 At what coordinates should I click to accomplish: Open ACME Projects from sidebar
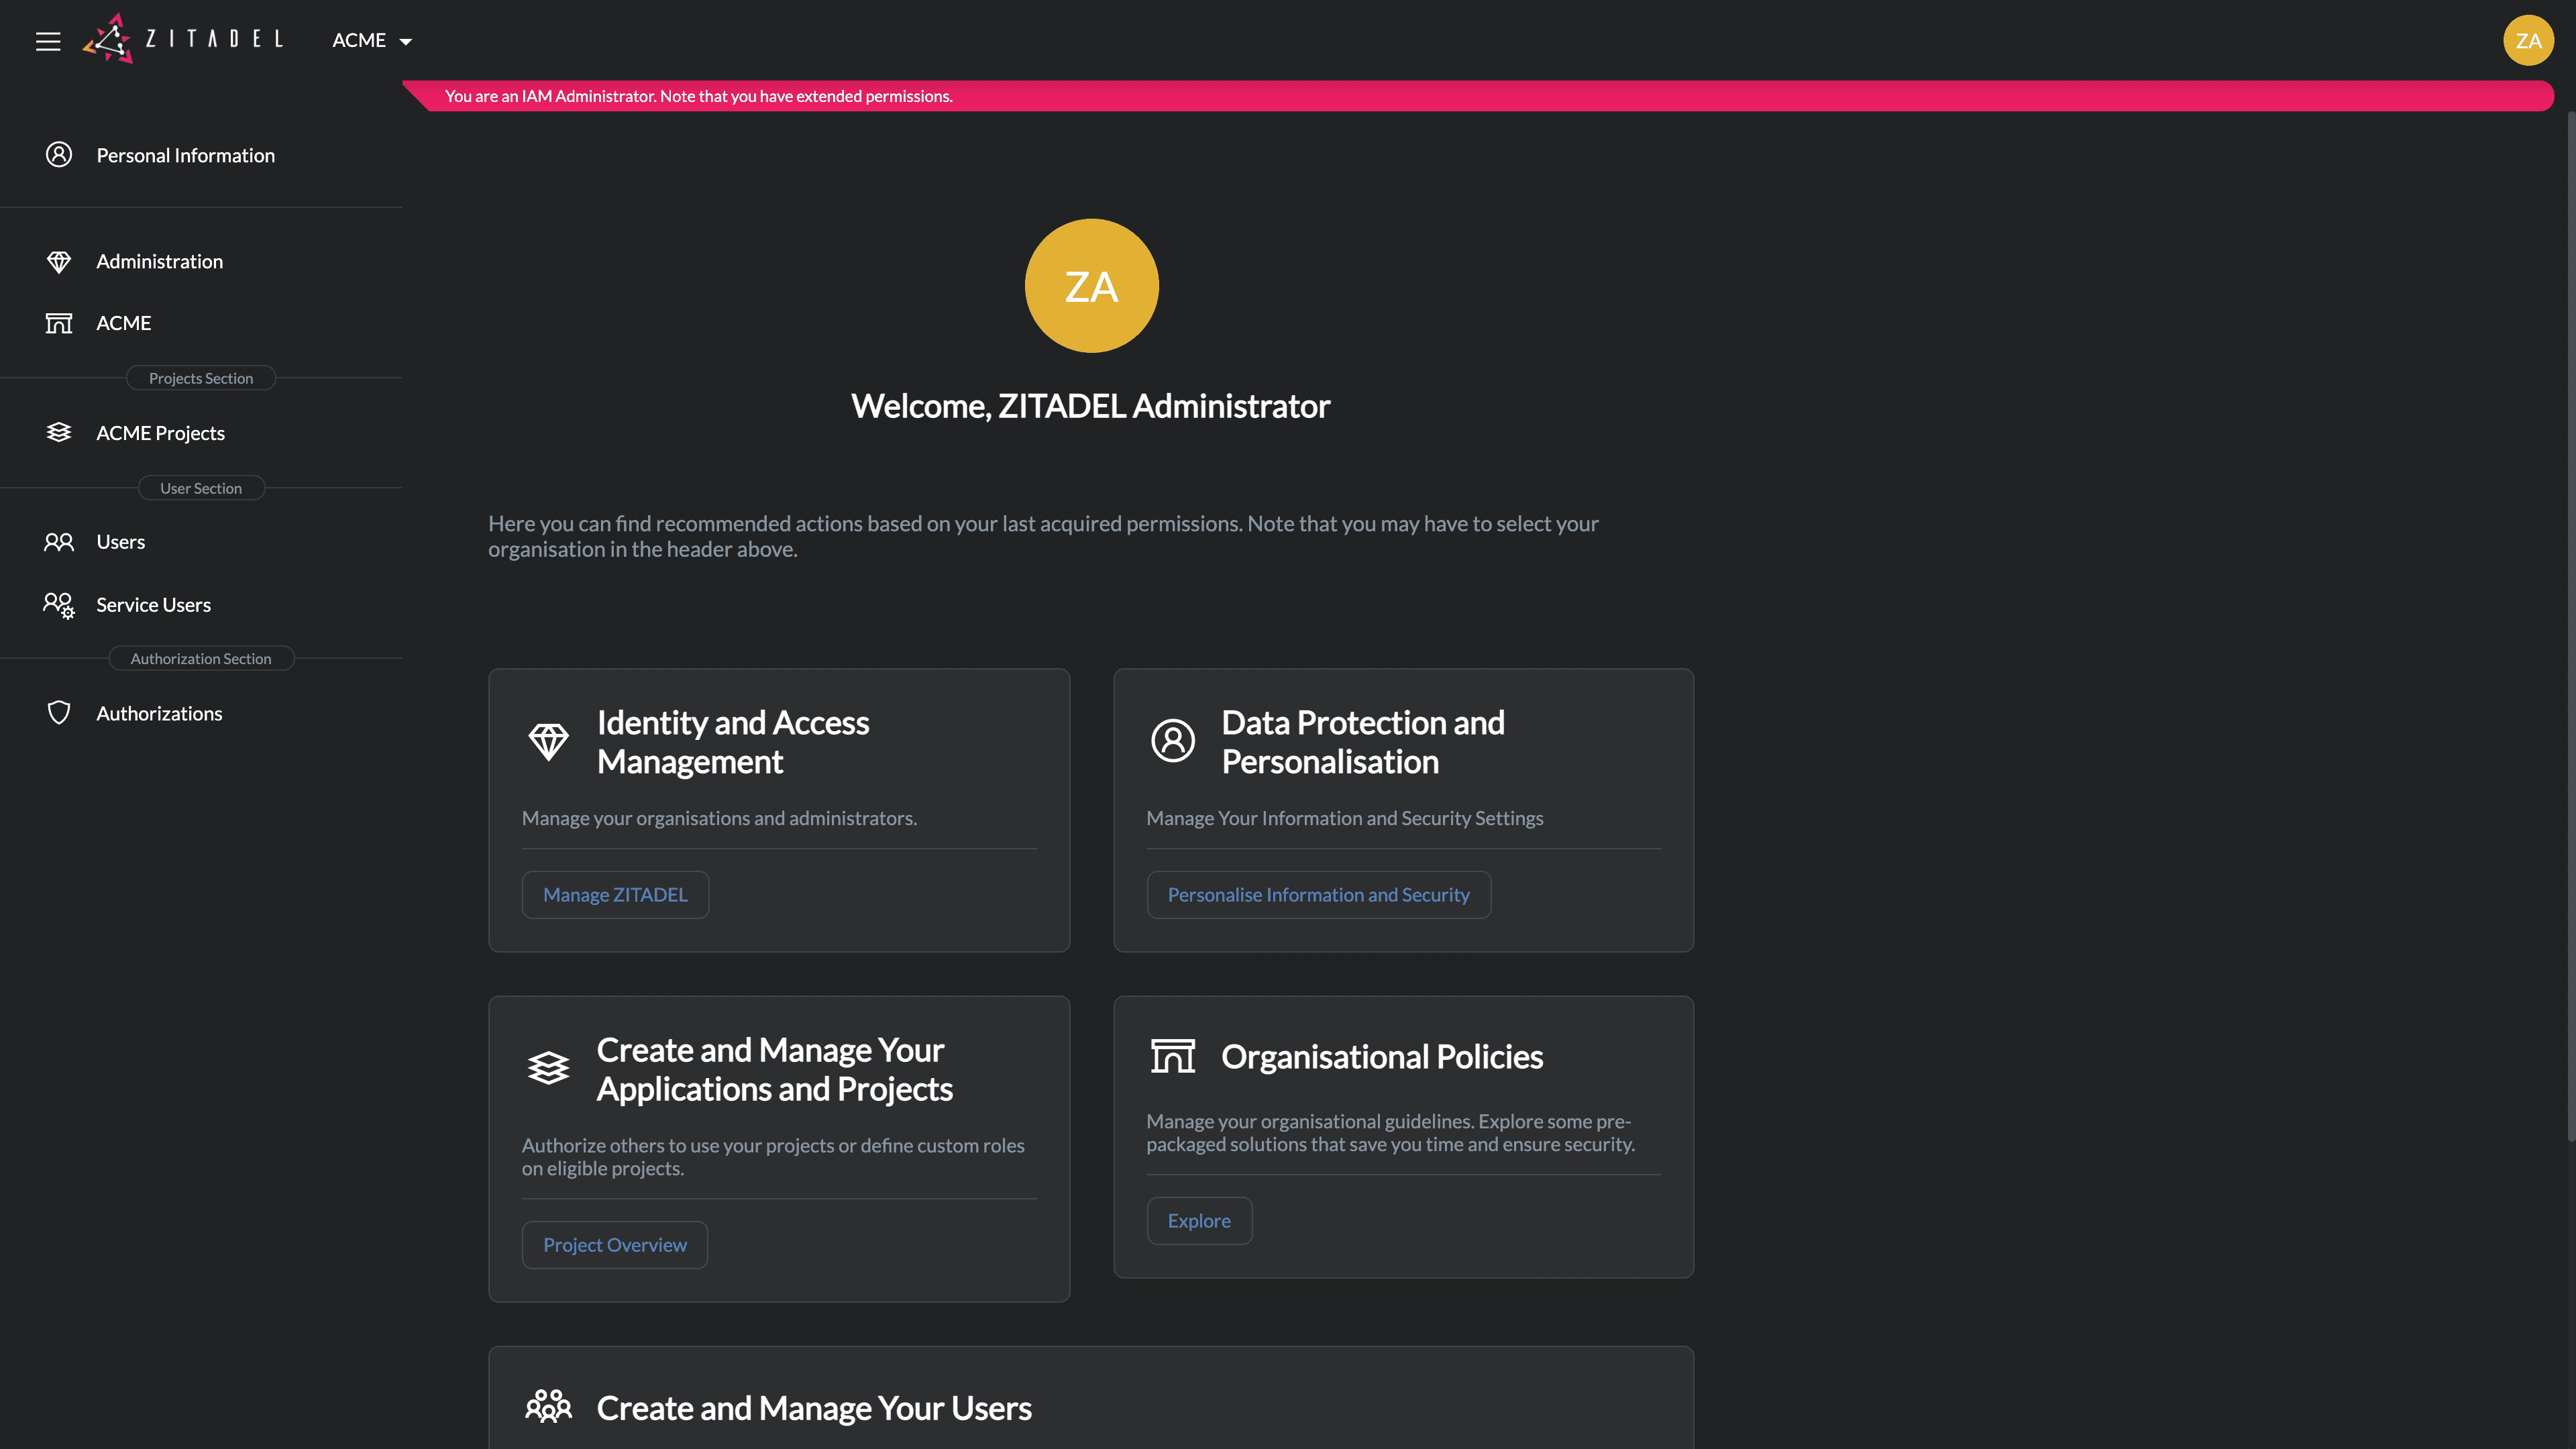pyautogui.click(x=160, y=433)
